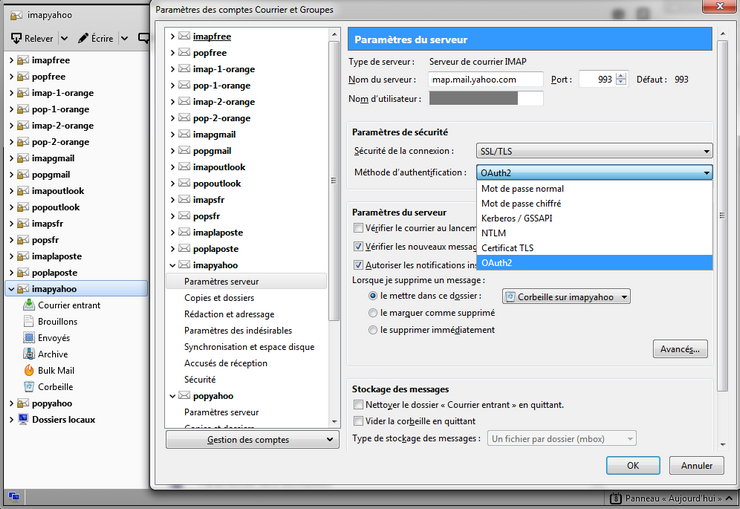This screenshot has width=740, height=509.
Task: Click the Brouillons drafts icon
Action: (x=29, y=321)
